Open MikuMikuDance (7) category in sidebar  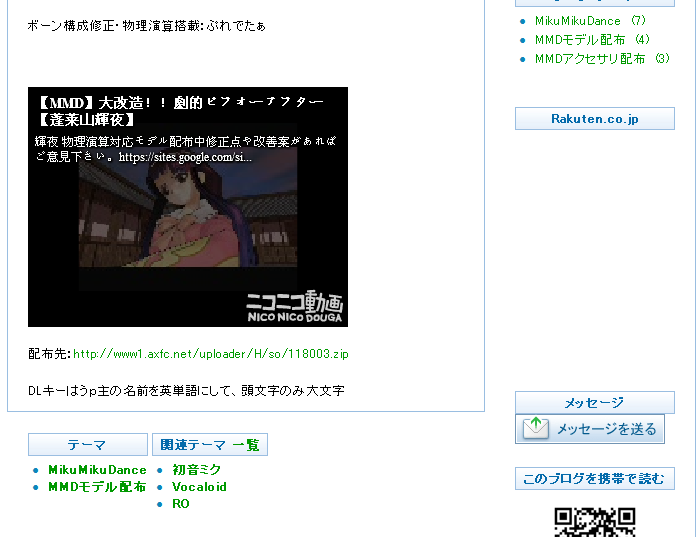590,21
